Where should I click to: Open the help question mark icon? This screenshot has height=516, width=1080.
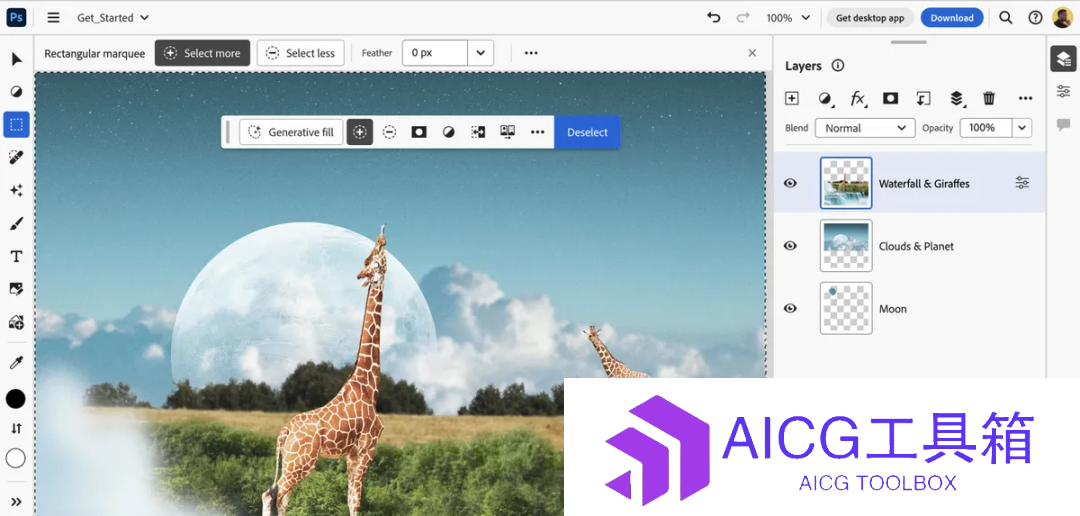(1035, 18)
